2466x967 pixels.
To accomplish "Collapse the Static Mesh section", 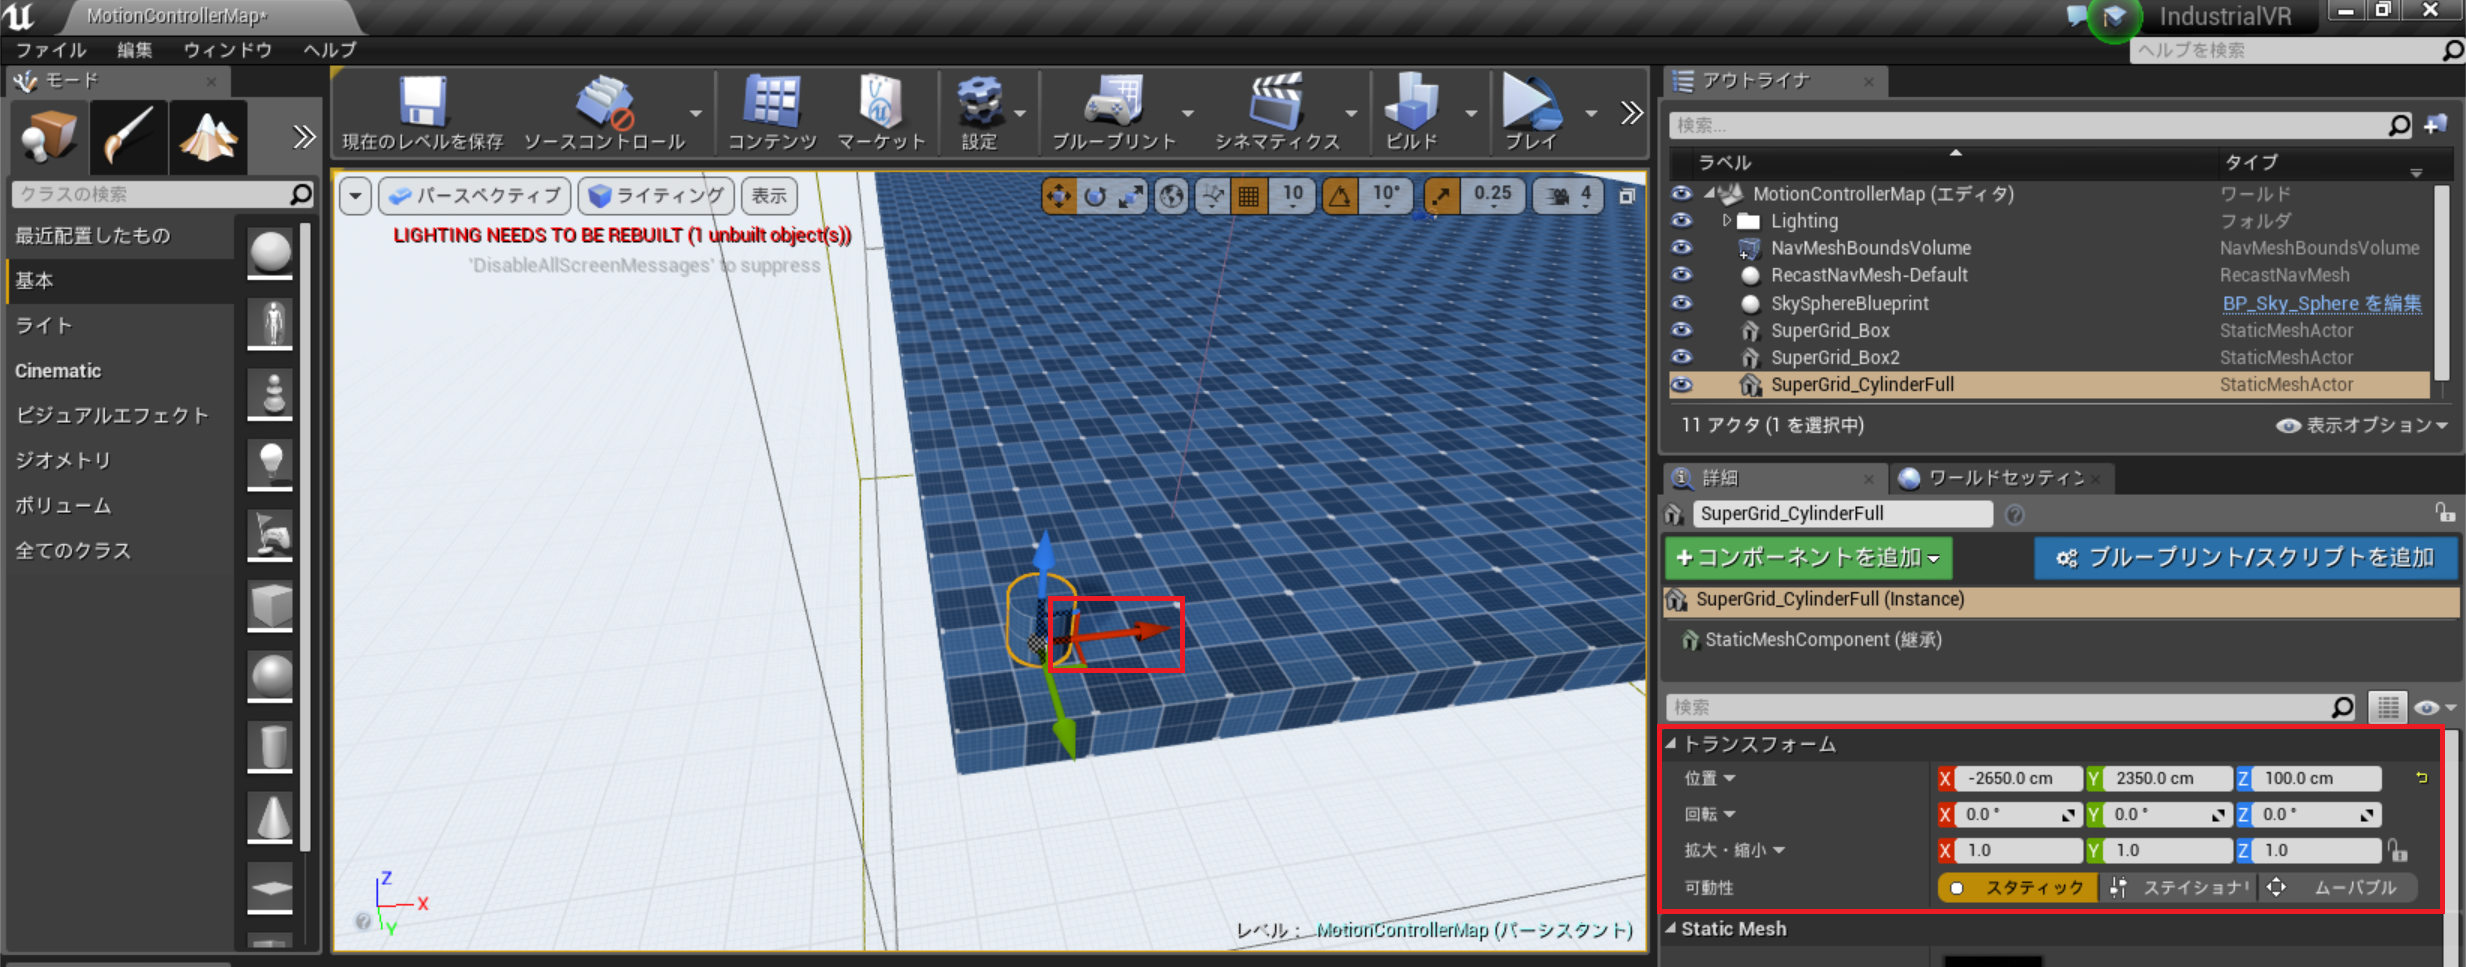I will coord(1671,928).
